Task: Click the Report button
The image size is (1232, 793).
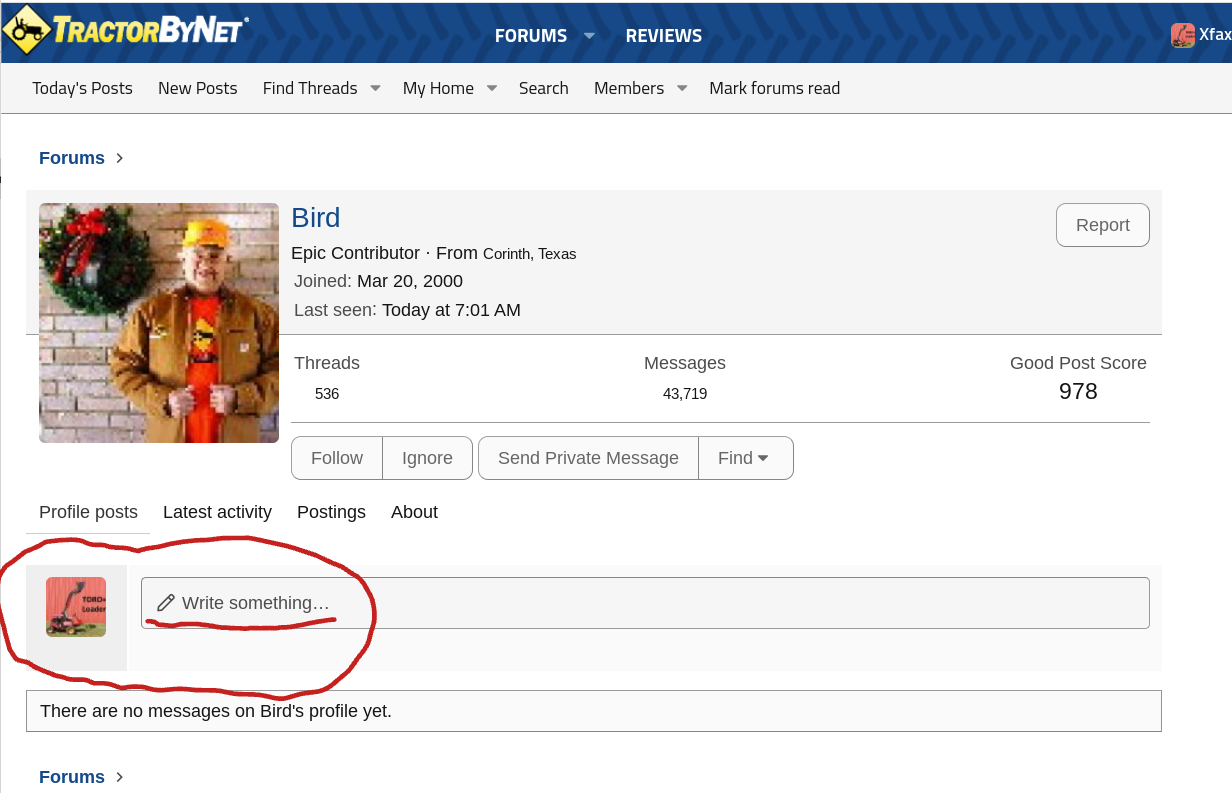Action: pyautogui.click(x=1103, y=225)
